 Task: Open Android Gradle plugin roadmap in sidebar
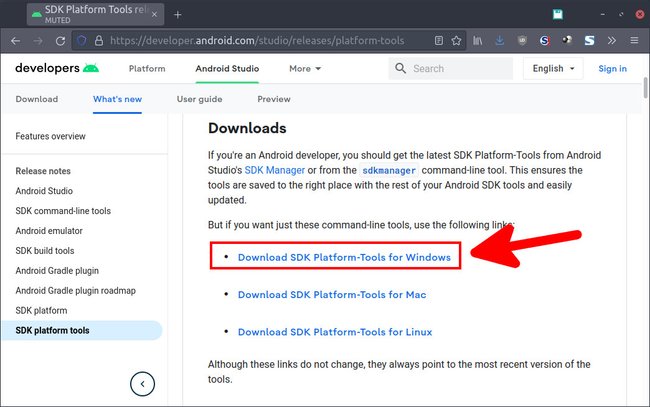pos(75,291)
